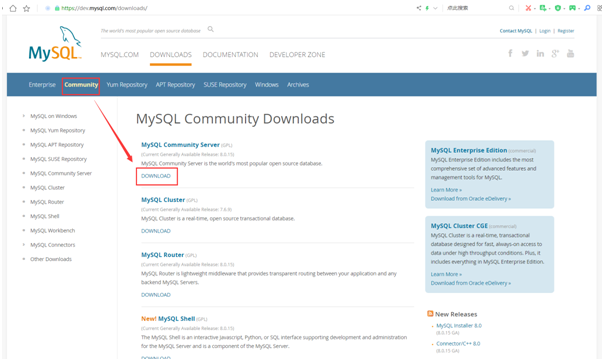The height and width of the screenshot is (361, 604).
Task: Click DOWNLOAD under MySQL Community Server
Action: (x=156, y=176)
